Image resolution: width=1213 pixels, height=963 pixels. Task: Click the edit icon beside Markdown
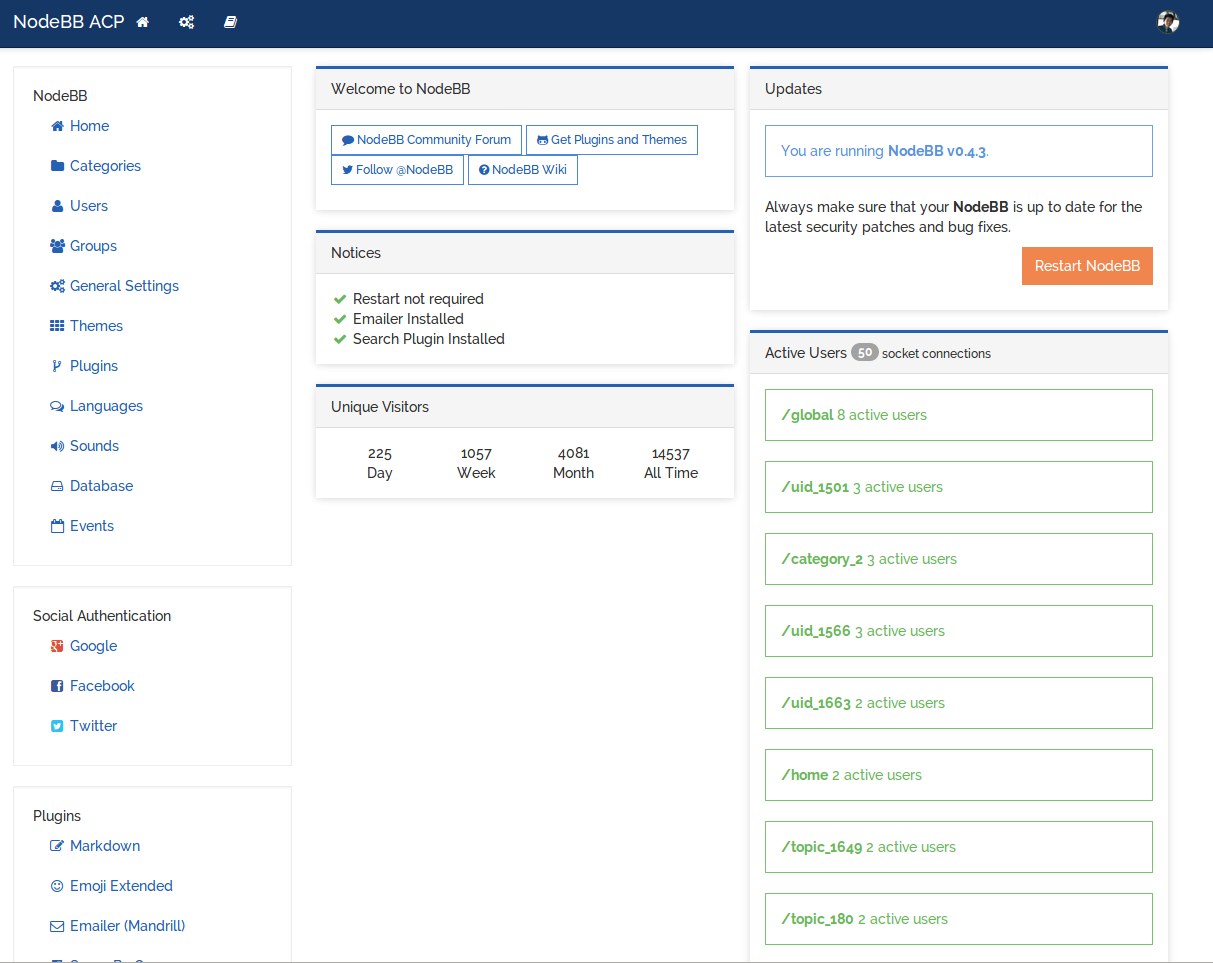pos(57,846)
